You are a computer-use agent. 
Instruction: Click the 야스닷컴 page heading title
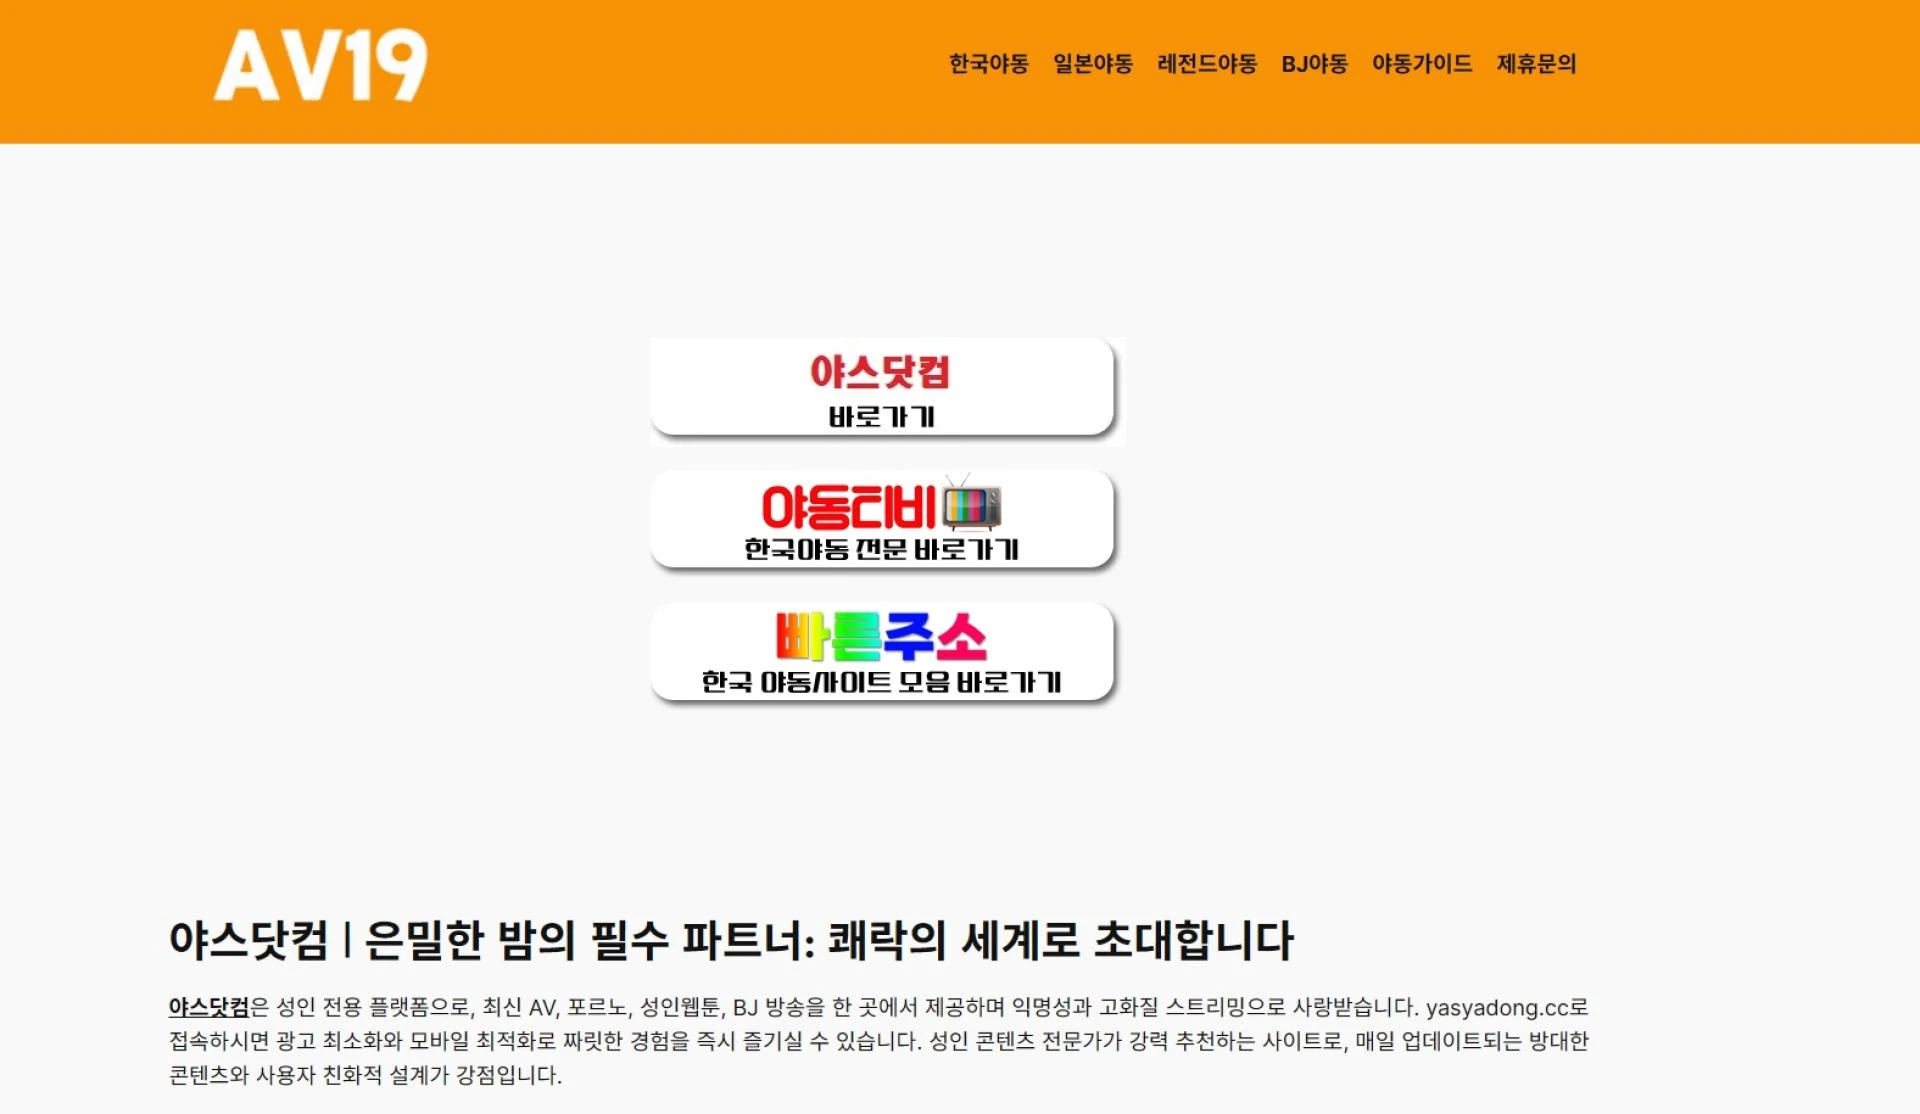coord(732,939)
